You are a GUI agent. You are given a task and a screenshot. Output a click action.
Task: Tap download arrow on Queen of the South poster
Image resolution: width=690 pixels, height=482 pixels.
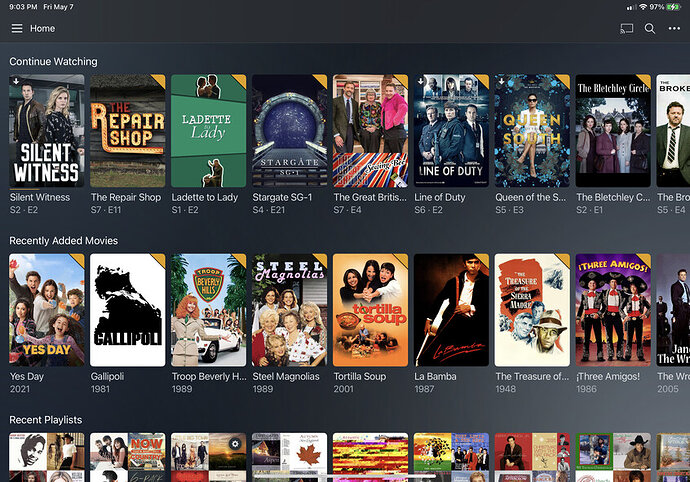point(501,81)
